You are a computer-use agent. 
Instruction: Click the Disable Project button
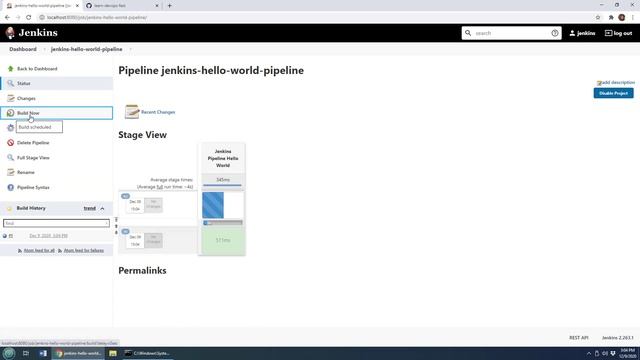coord(613,93)
